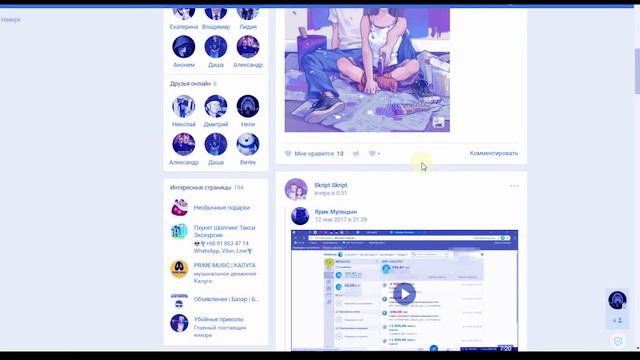Open the illustrated couple post image
This screenshot has width=640, height=360.
(367, 69)
